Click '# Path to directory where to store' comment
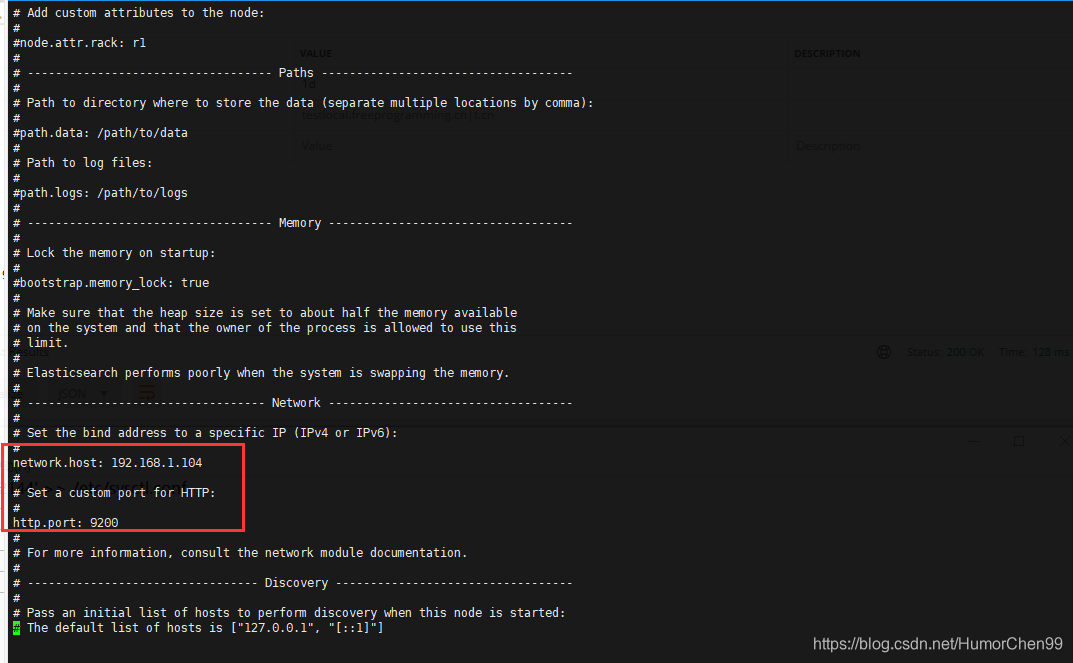Viewport: 1073px width, 663px height. click(303, 103)
